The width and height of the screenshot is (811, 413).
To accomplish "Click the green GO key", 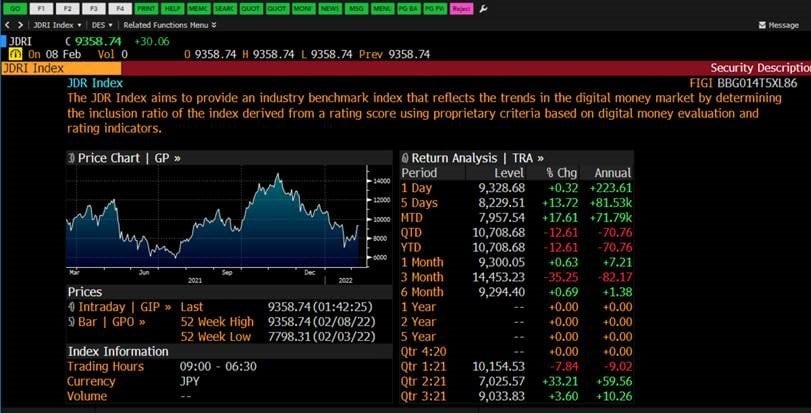I will pyautogui.click(x=14, y=9).
